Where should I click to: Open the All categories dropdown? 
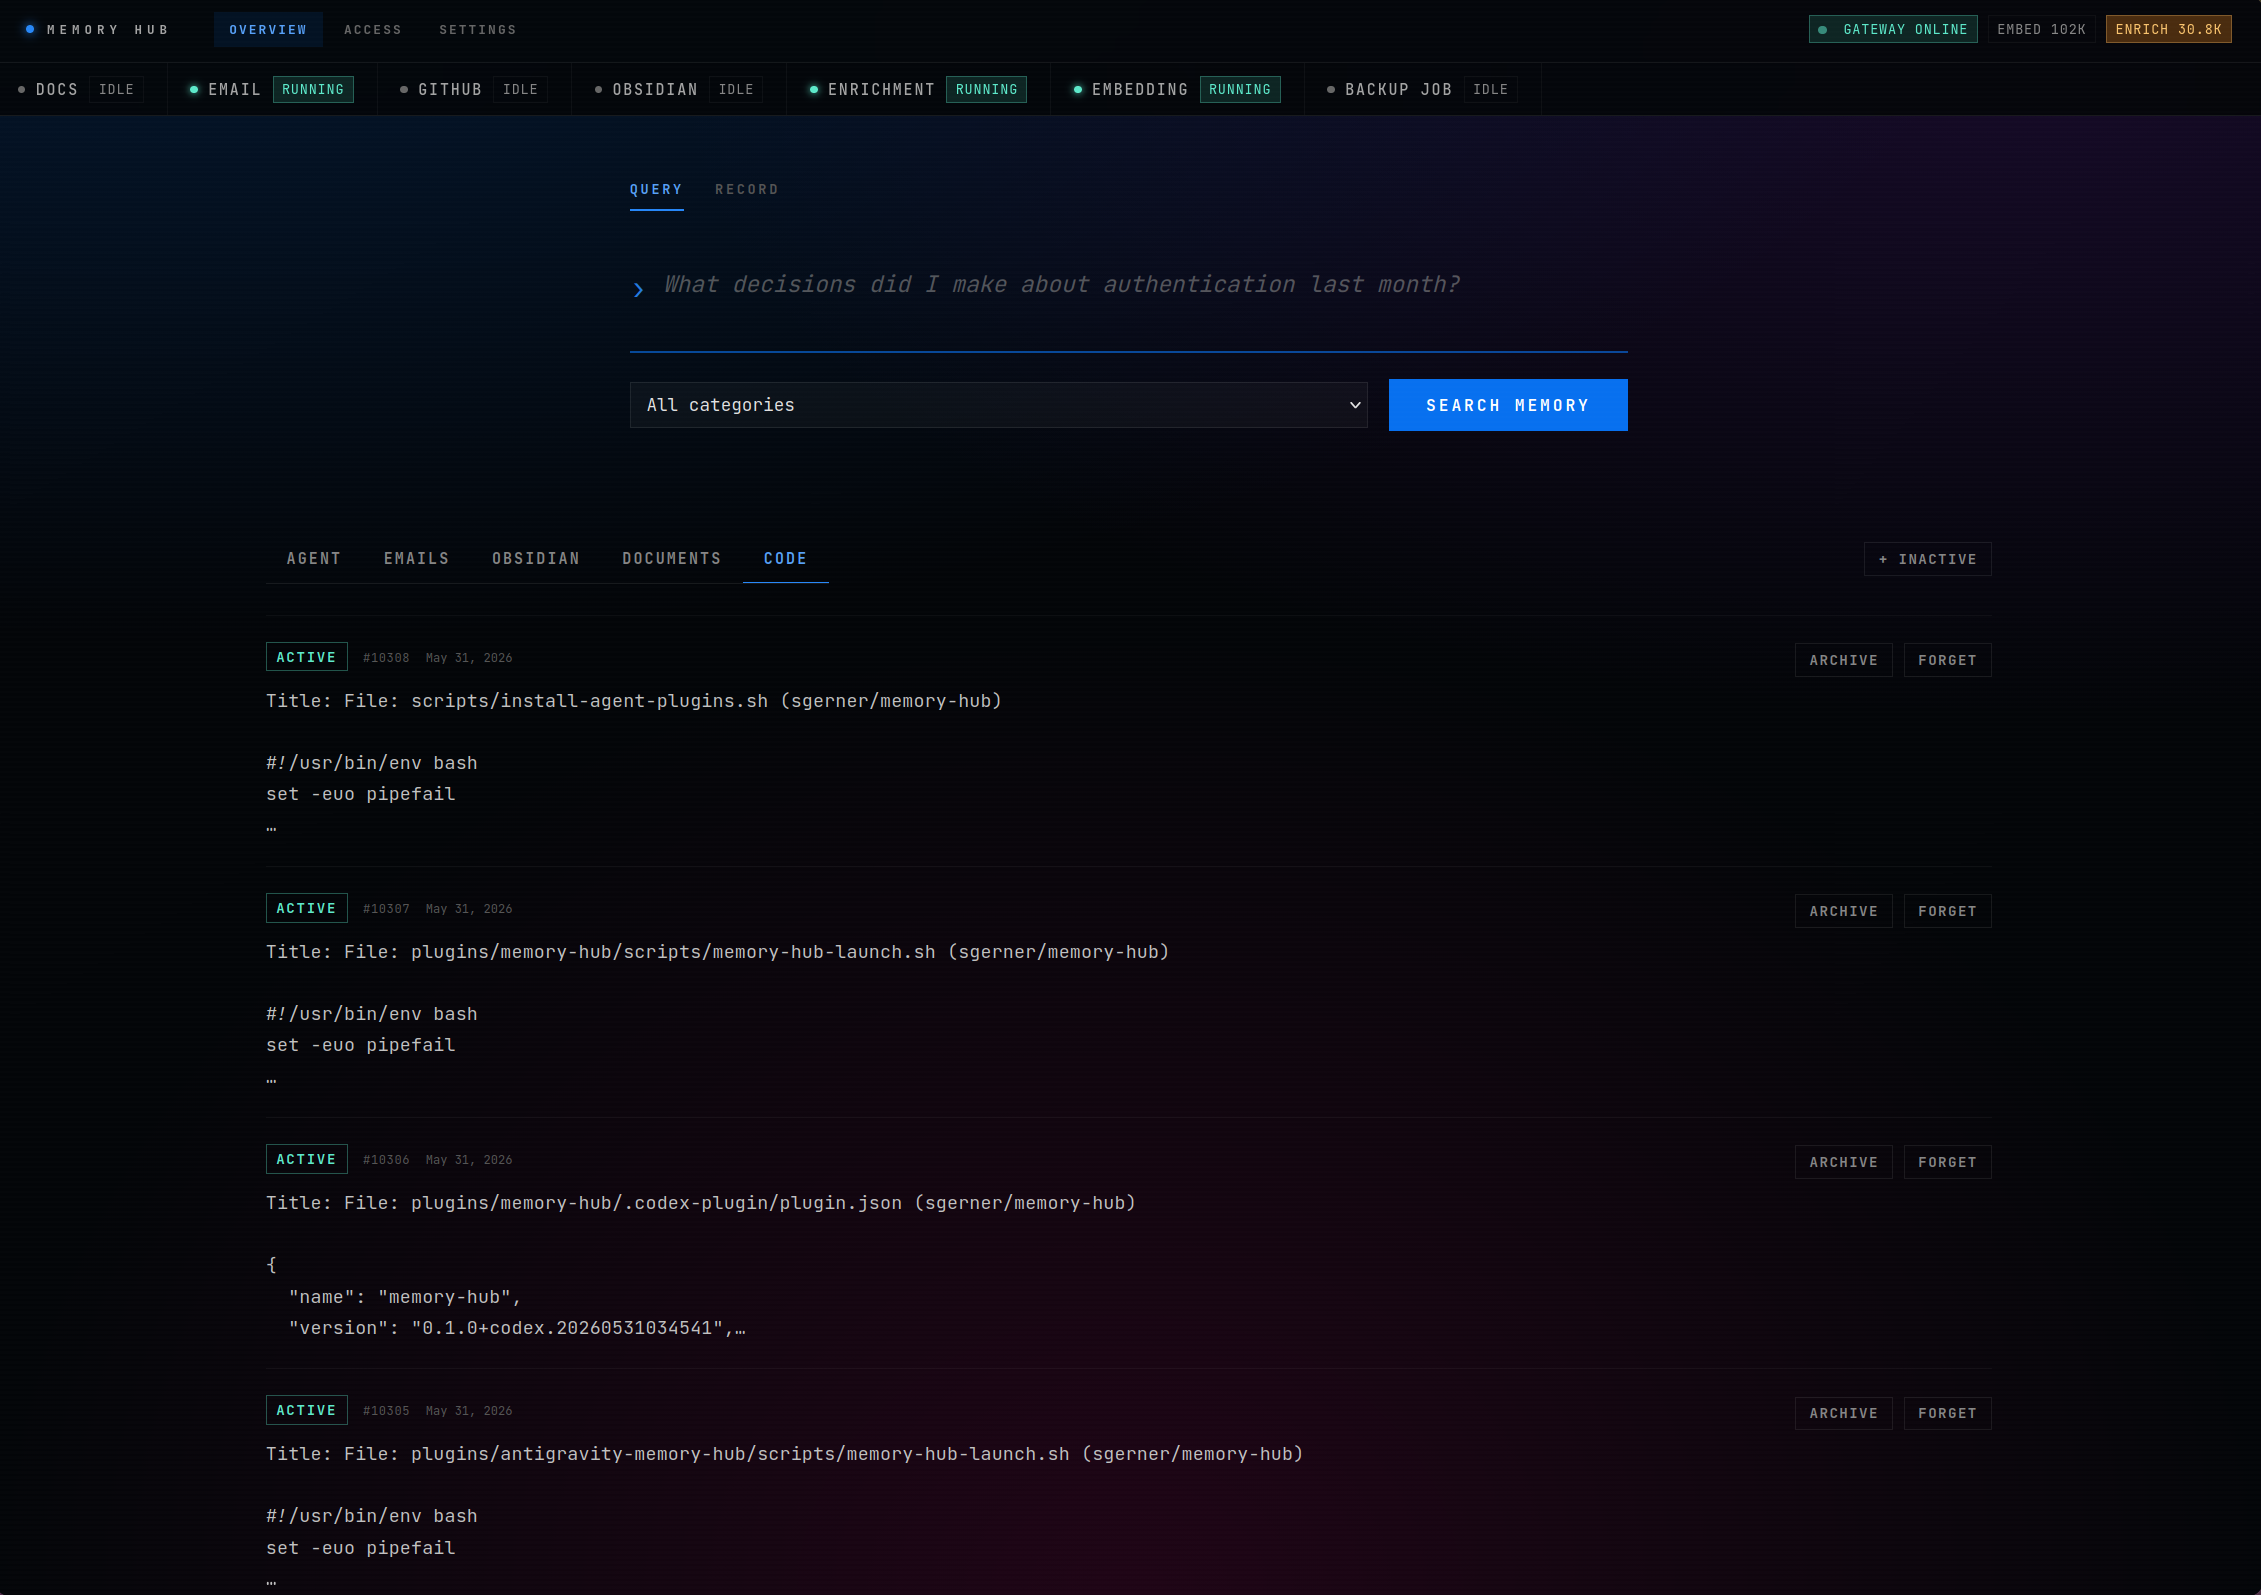point(998,405)
